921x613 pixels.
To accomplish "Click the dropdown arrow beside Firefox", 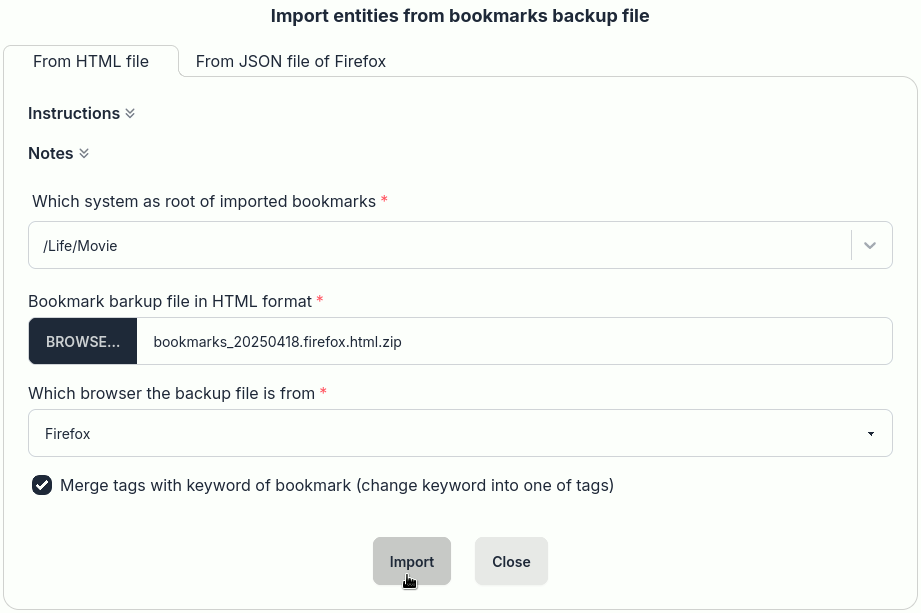I will tap(869, 433).
